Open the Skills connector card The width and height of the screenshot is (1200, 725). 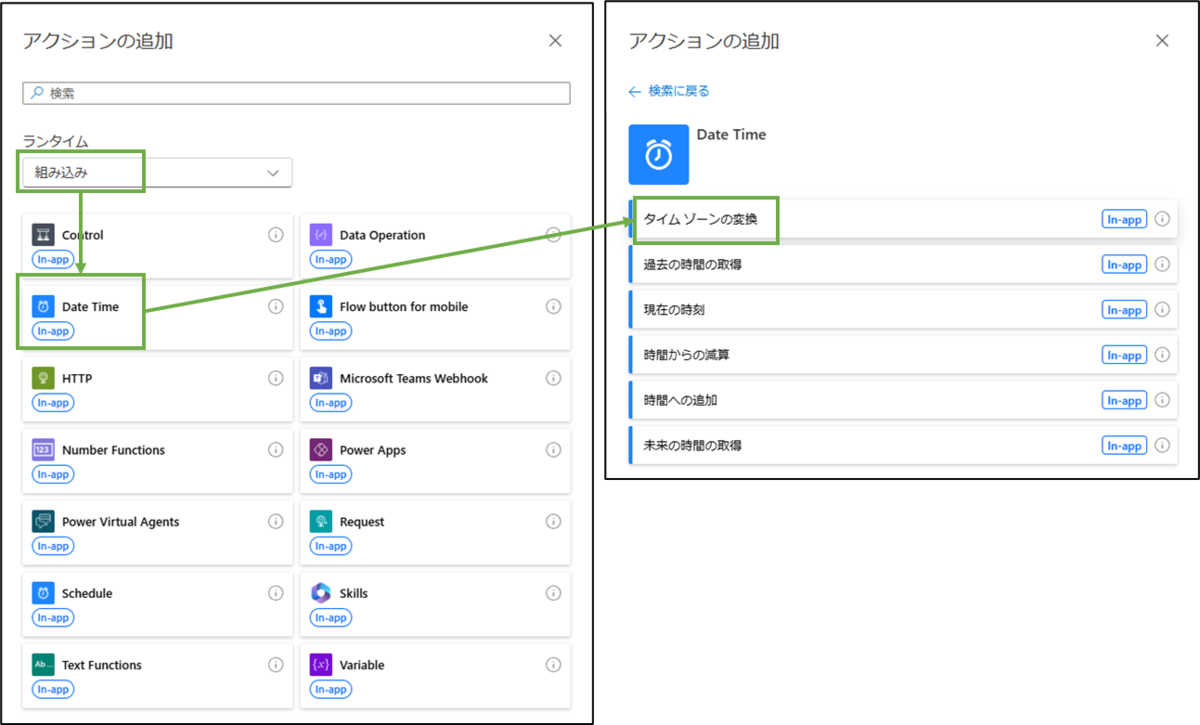(x=436, y=604)
